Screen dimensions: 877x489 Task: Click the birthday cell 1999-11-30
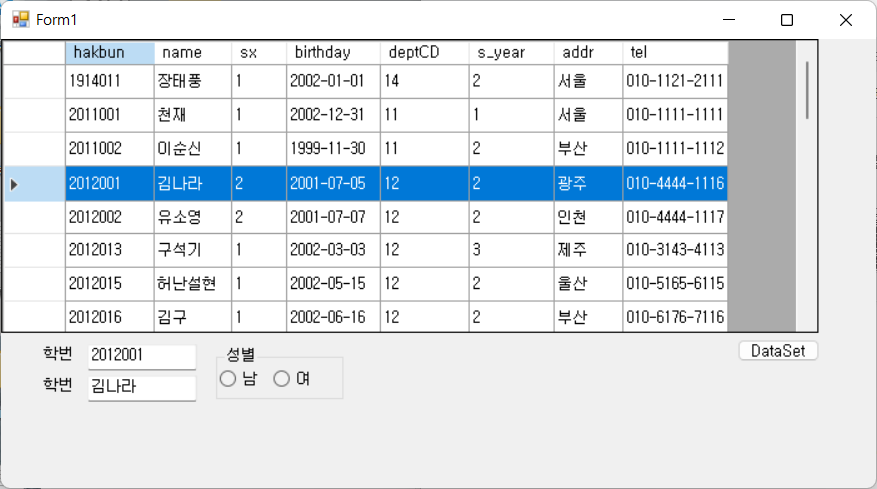coord(333,149)
